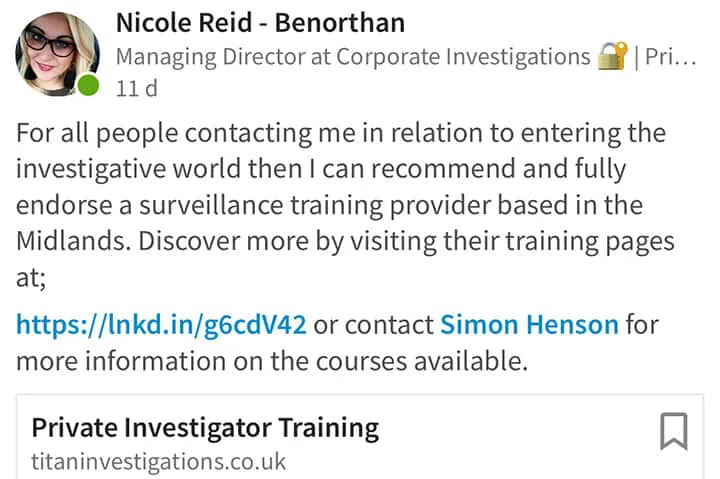Save post with the bookmark icon
720x479 pixels.
(x=674, y=432)
